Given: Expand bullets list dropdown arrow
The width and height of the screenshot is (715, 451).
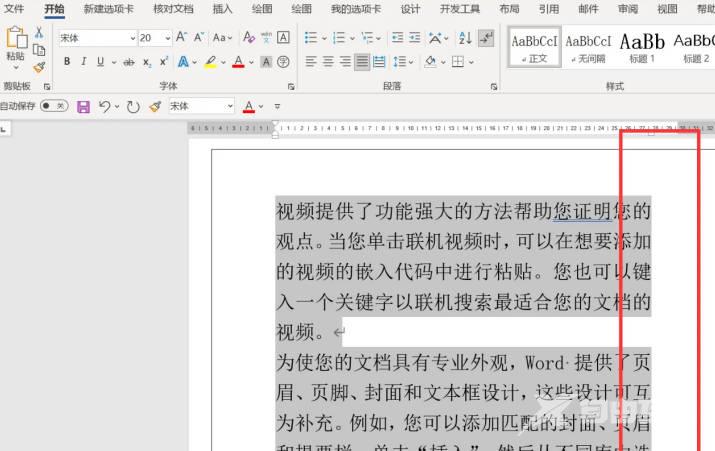Looking at the screenshot, I should point(324,38).
